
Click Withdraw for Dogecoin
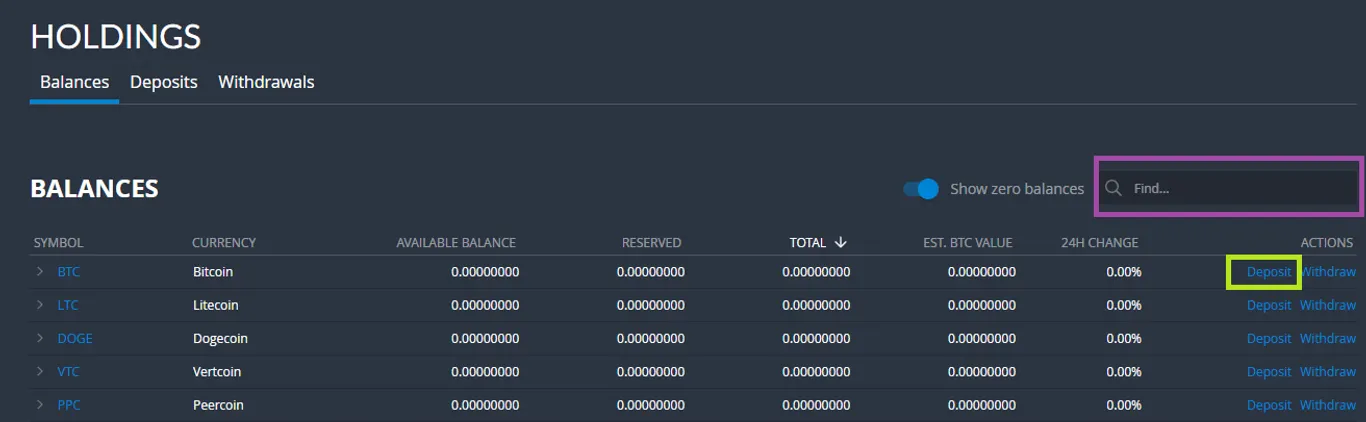click(1328, 338)
